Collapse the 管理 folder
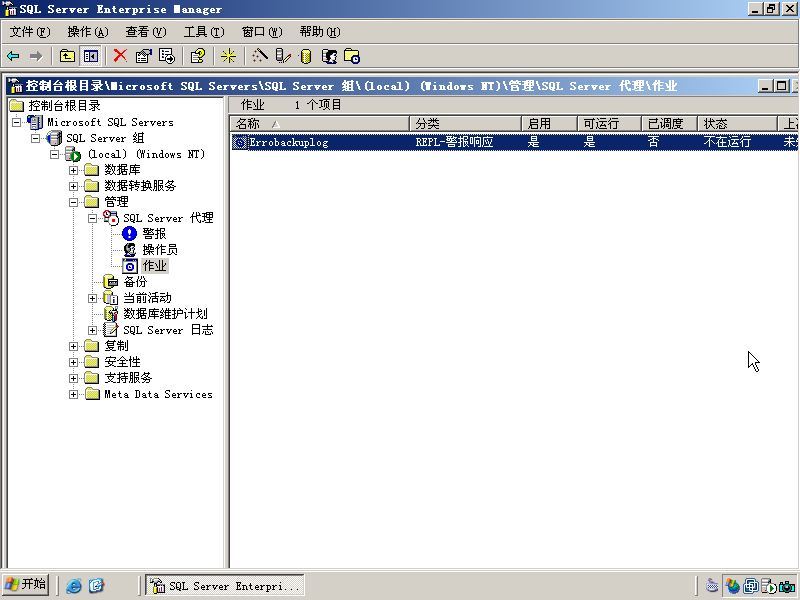Image resolution: width=800 pixels, height=600 pixels. [73, 202]
